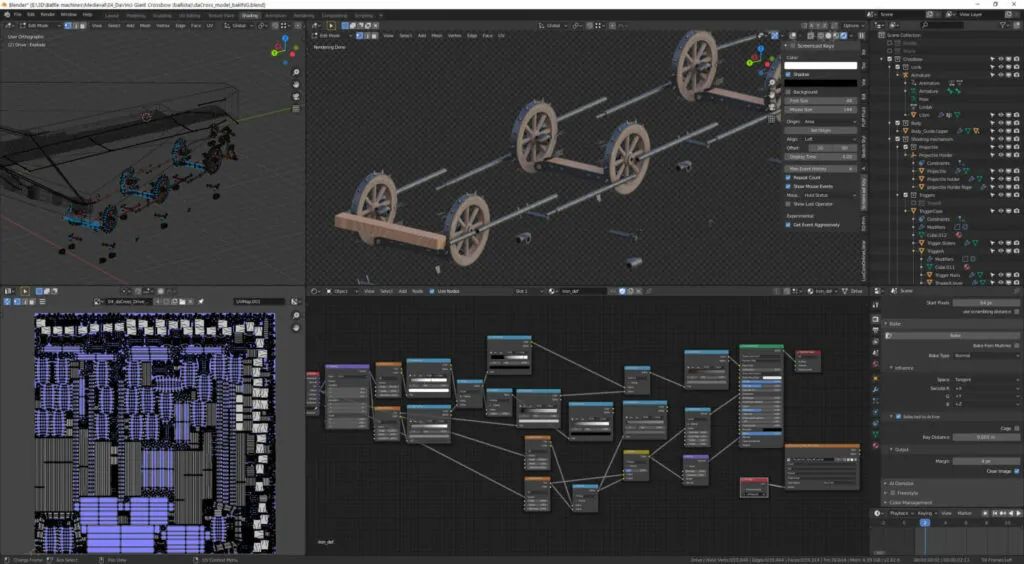This screenshot has width=1024, height=564.
Task: Open the Edit menu
Action: [31, 14]
